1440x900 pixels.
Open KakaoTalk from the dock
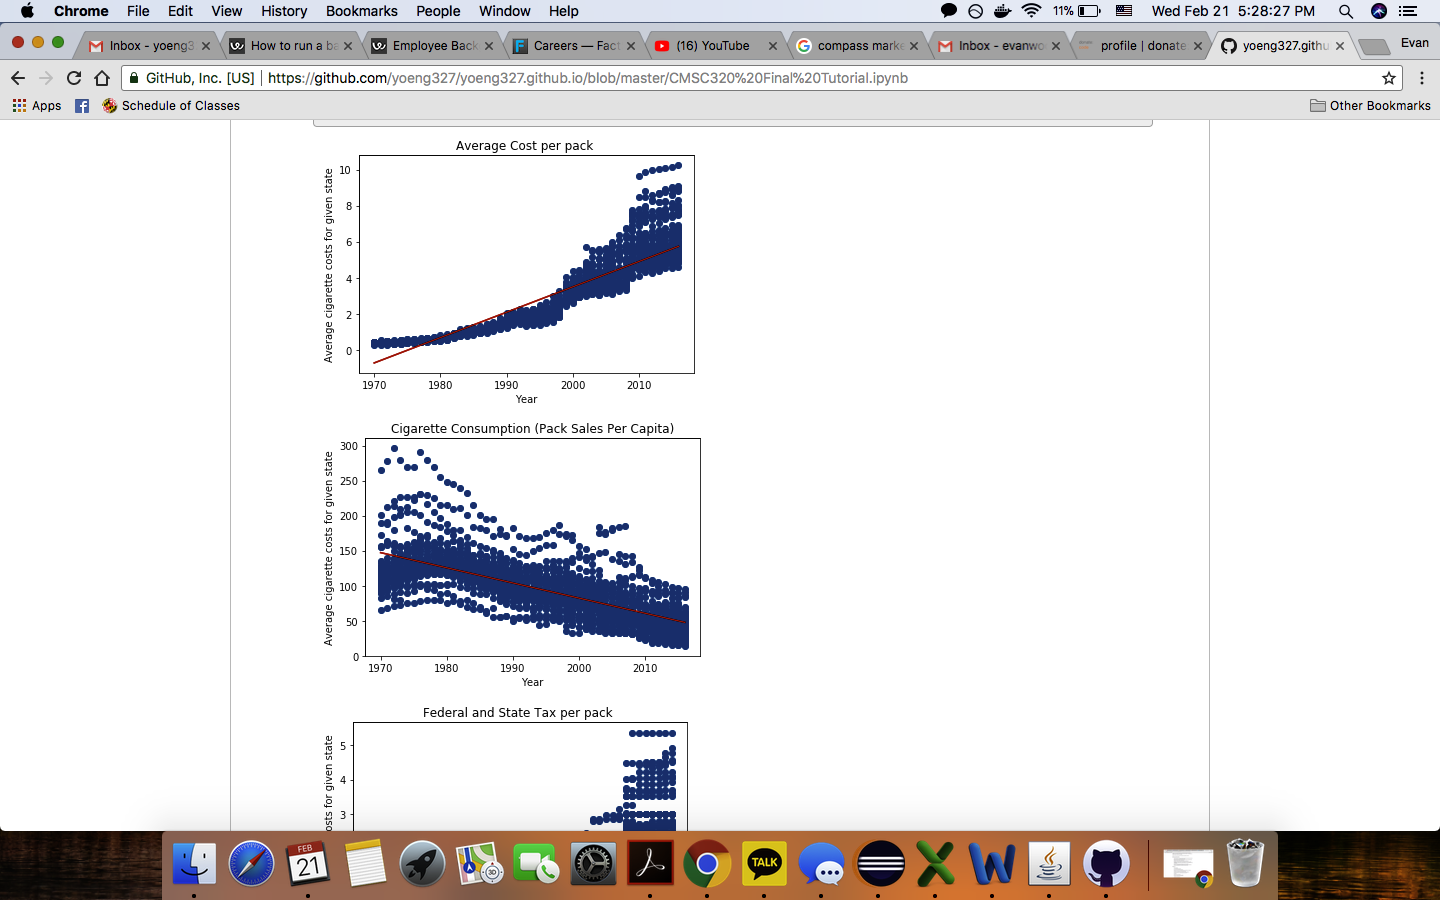pyautogui.click(x=764, y=864)
